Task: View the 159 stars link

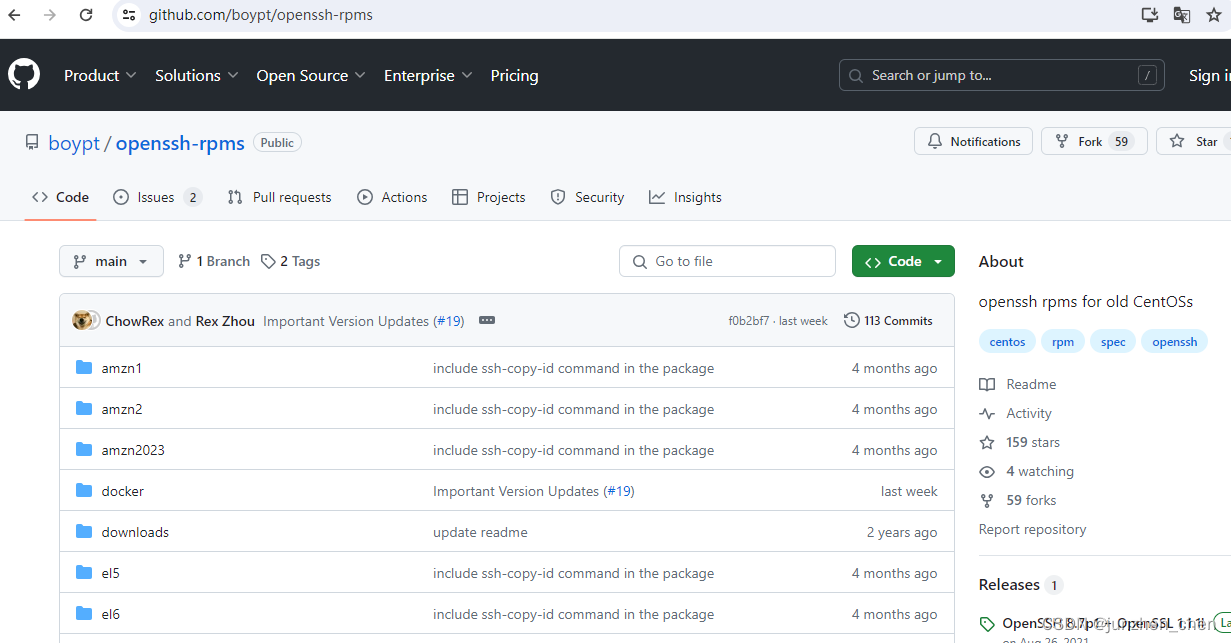Action: (x=1019, y=442)
